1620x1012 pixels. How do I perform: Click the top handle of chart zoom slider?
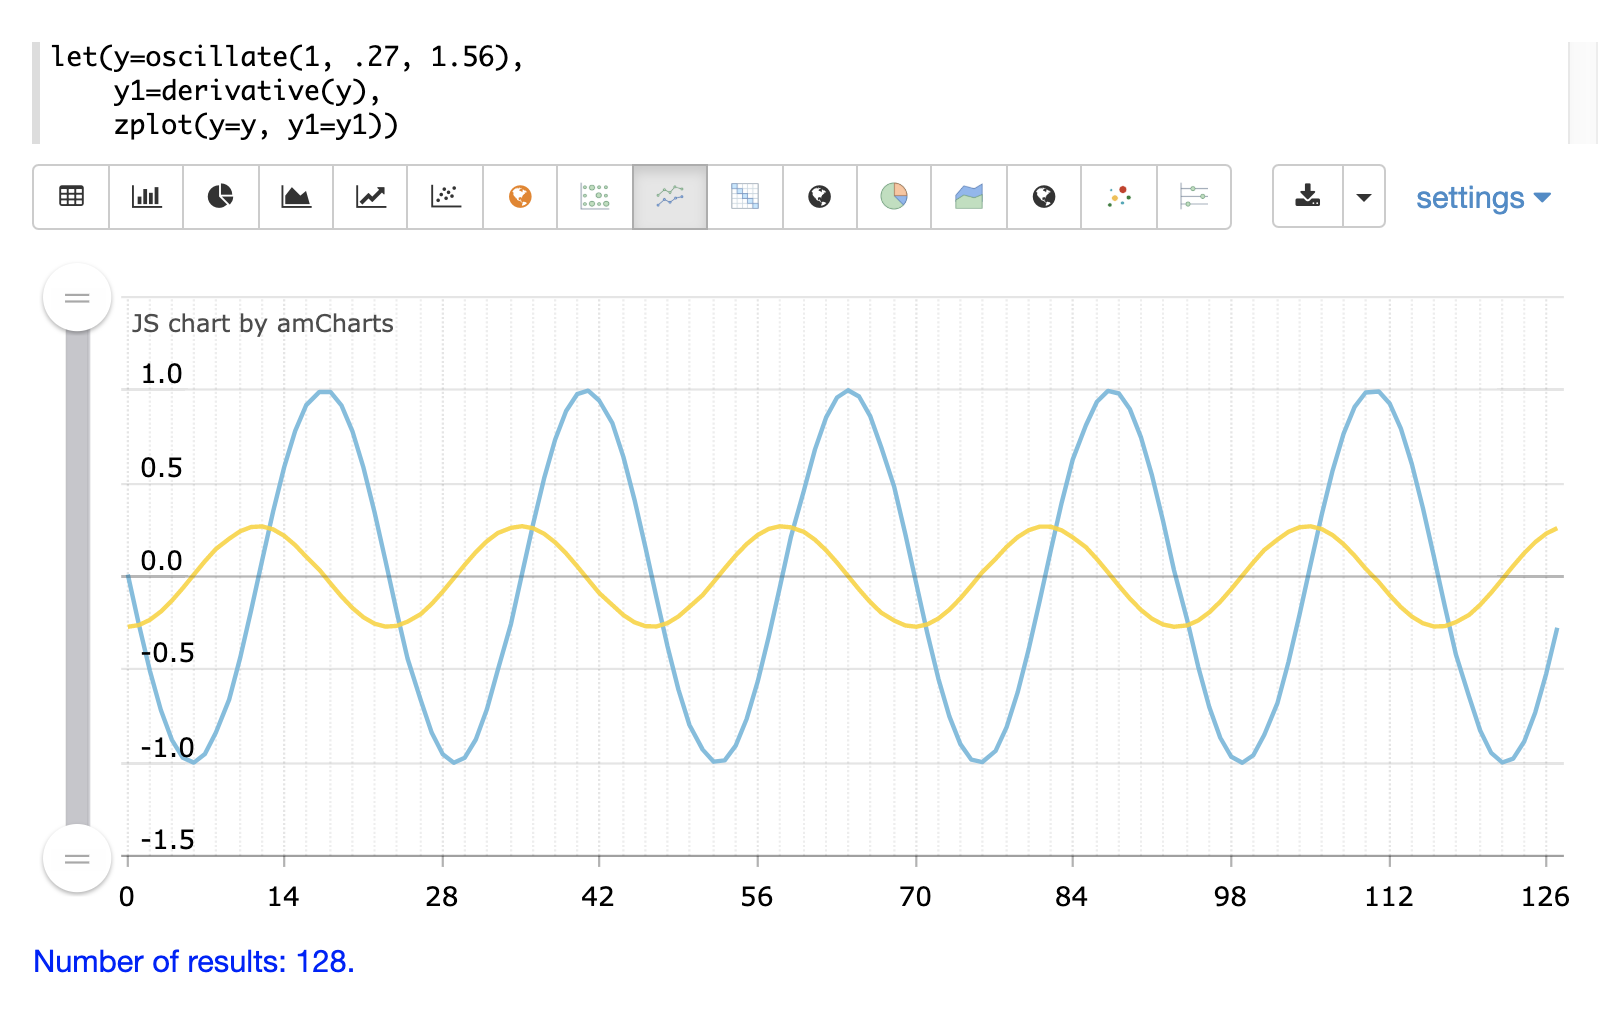point(77,297)
